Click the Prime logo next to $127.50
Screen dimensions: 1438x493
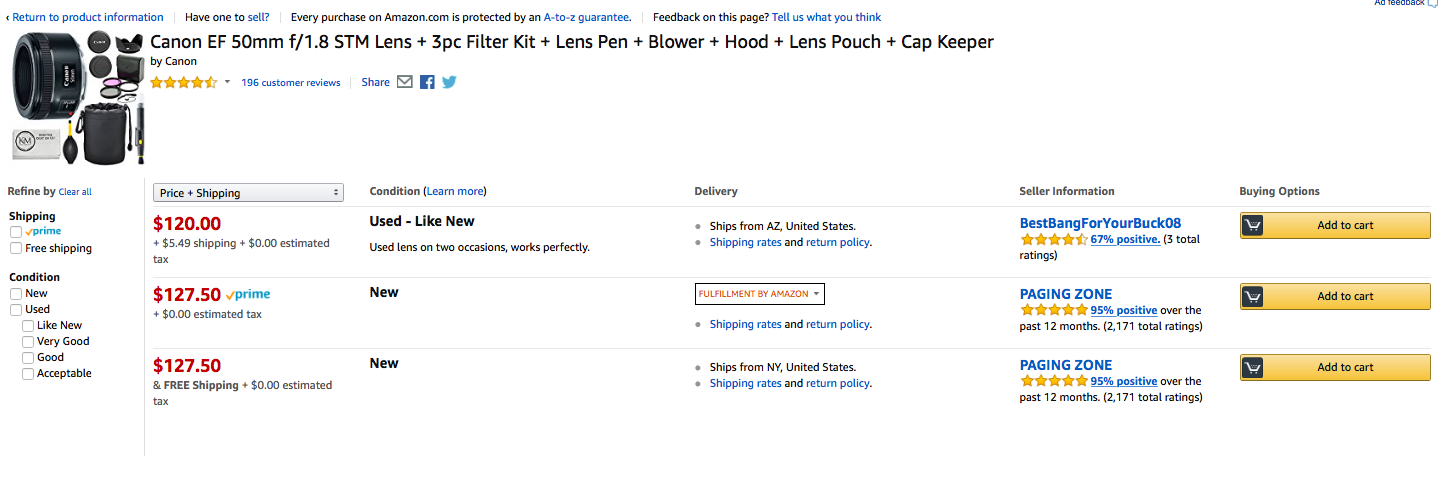pyautogui.click(x=248, y=295)
